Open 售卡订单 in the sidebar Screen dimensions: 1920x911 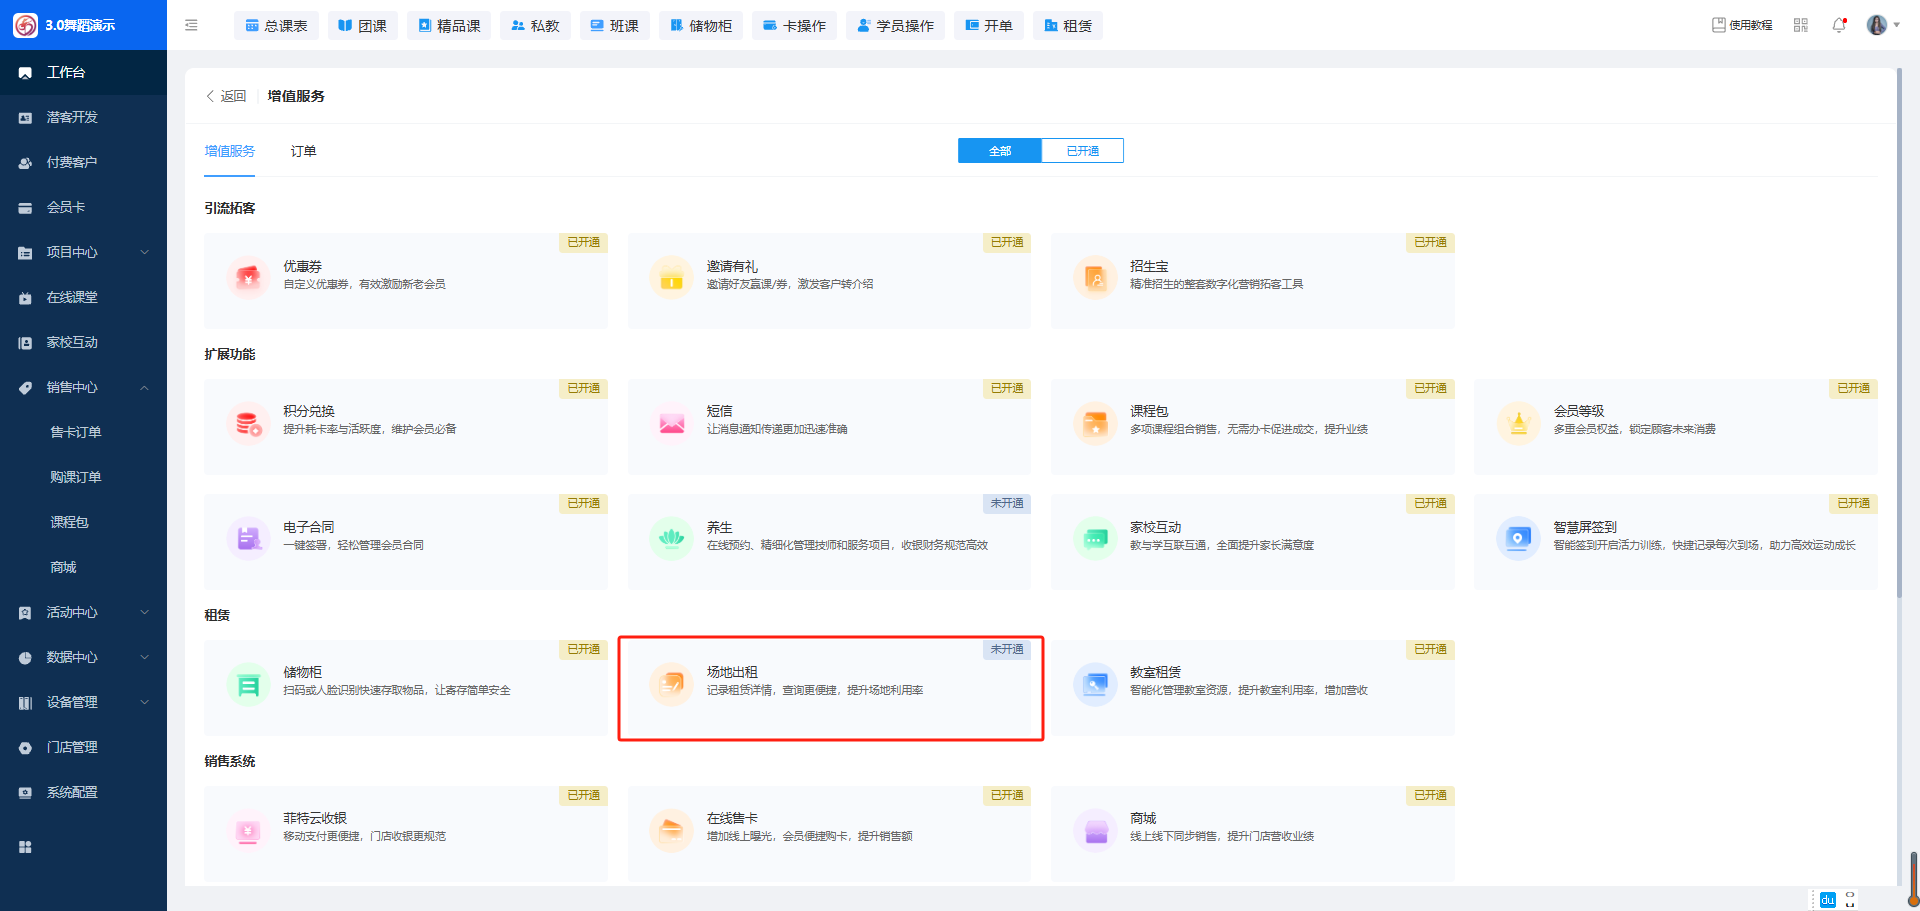tap(76, 432)
